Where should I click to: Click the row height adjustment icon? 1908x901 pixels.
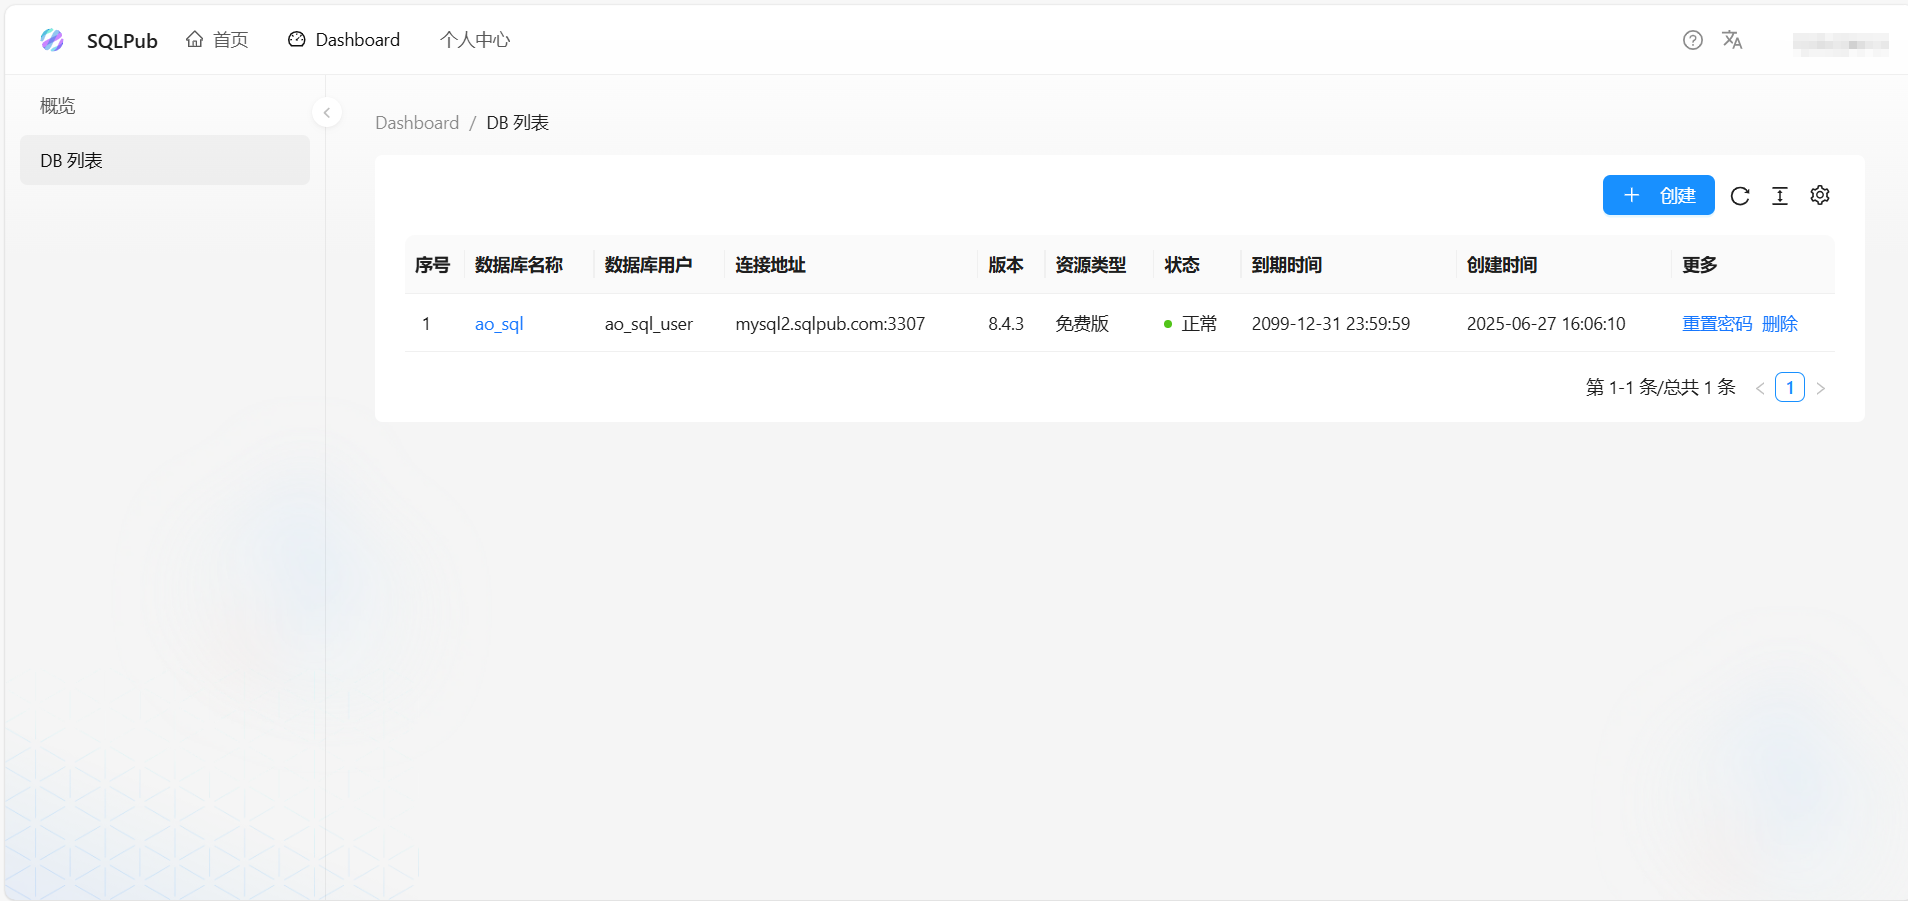1780,195
